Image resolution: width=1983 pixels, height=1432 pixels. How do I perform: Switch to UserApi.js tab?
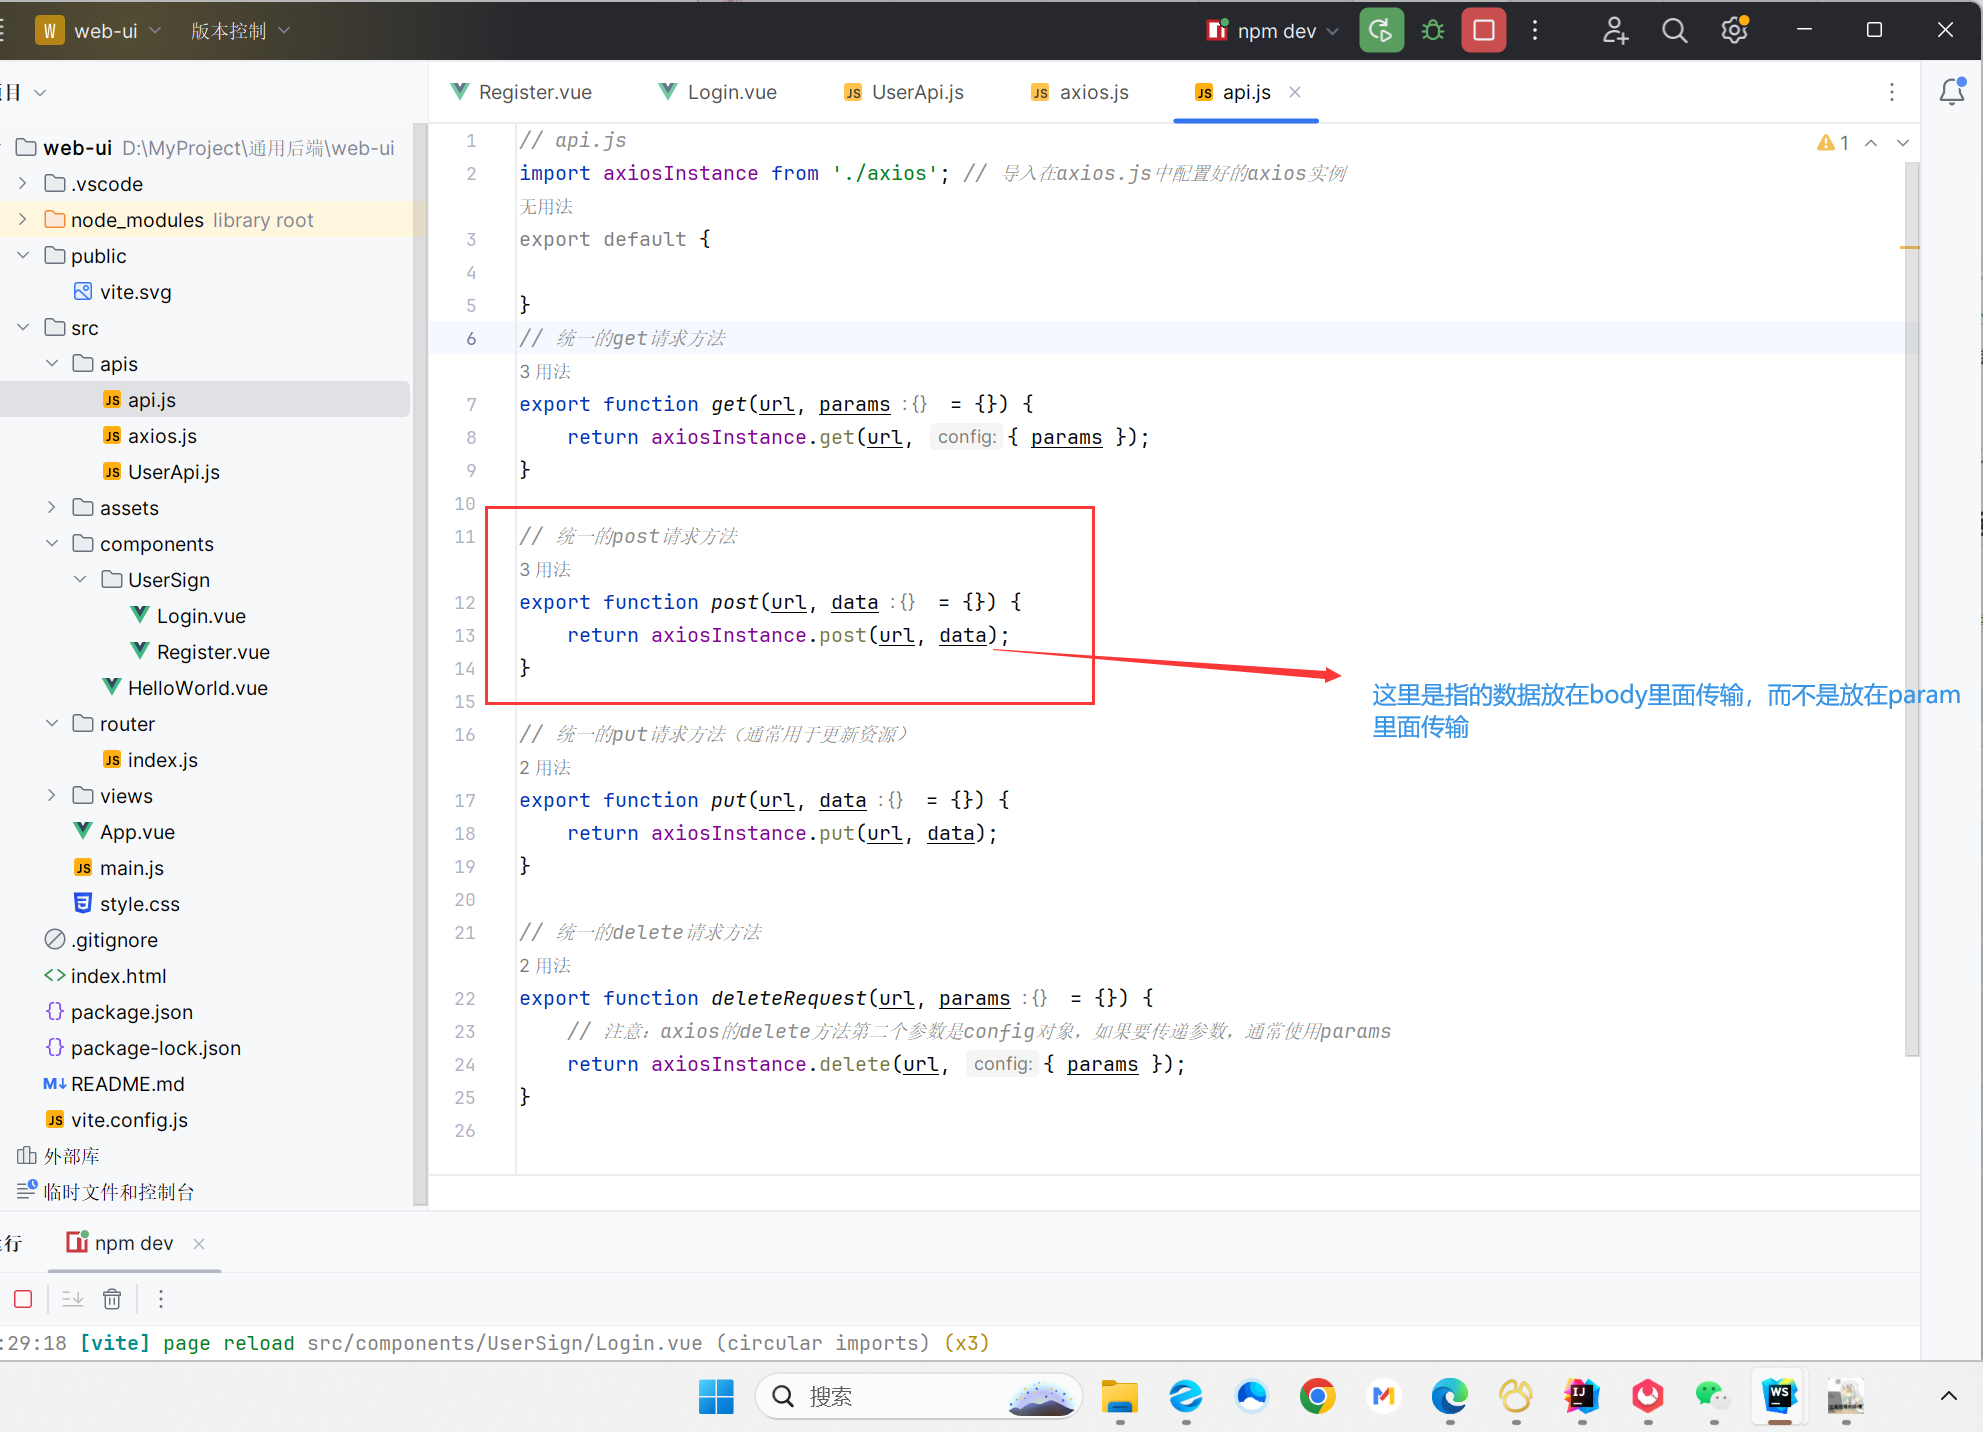[904, 92]
